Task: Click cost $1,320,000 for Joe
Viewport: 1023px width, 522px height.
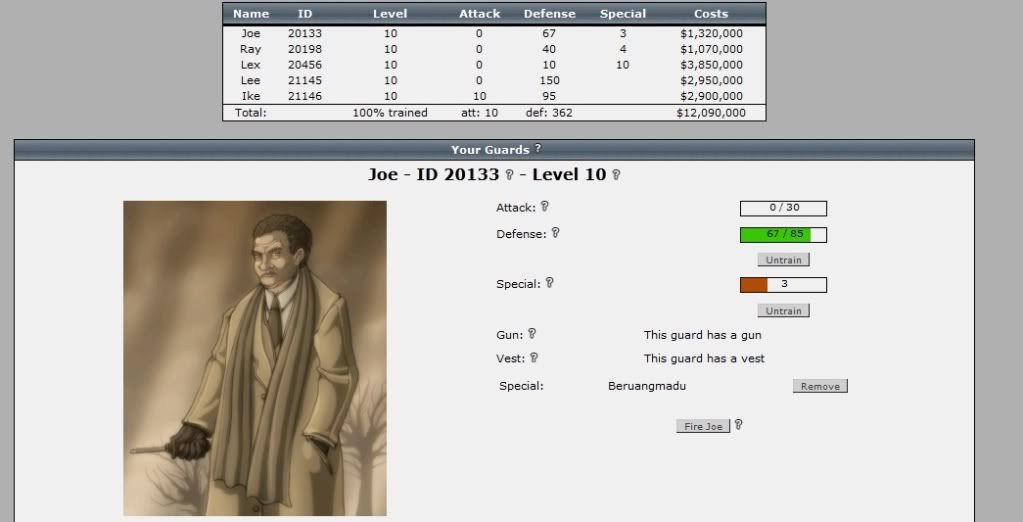Action: coord(711,33)
